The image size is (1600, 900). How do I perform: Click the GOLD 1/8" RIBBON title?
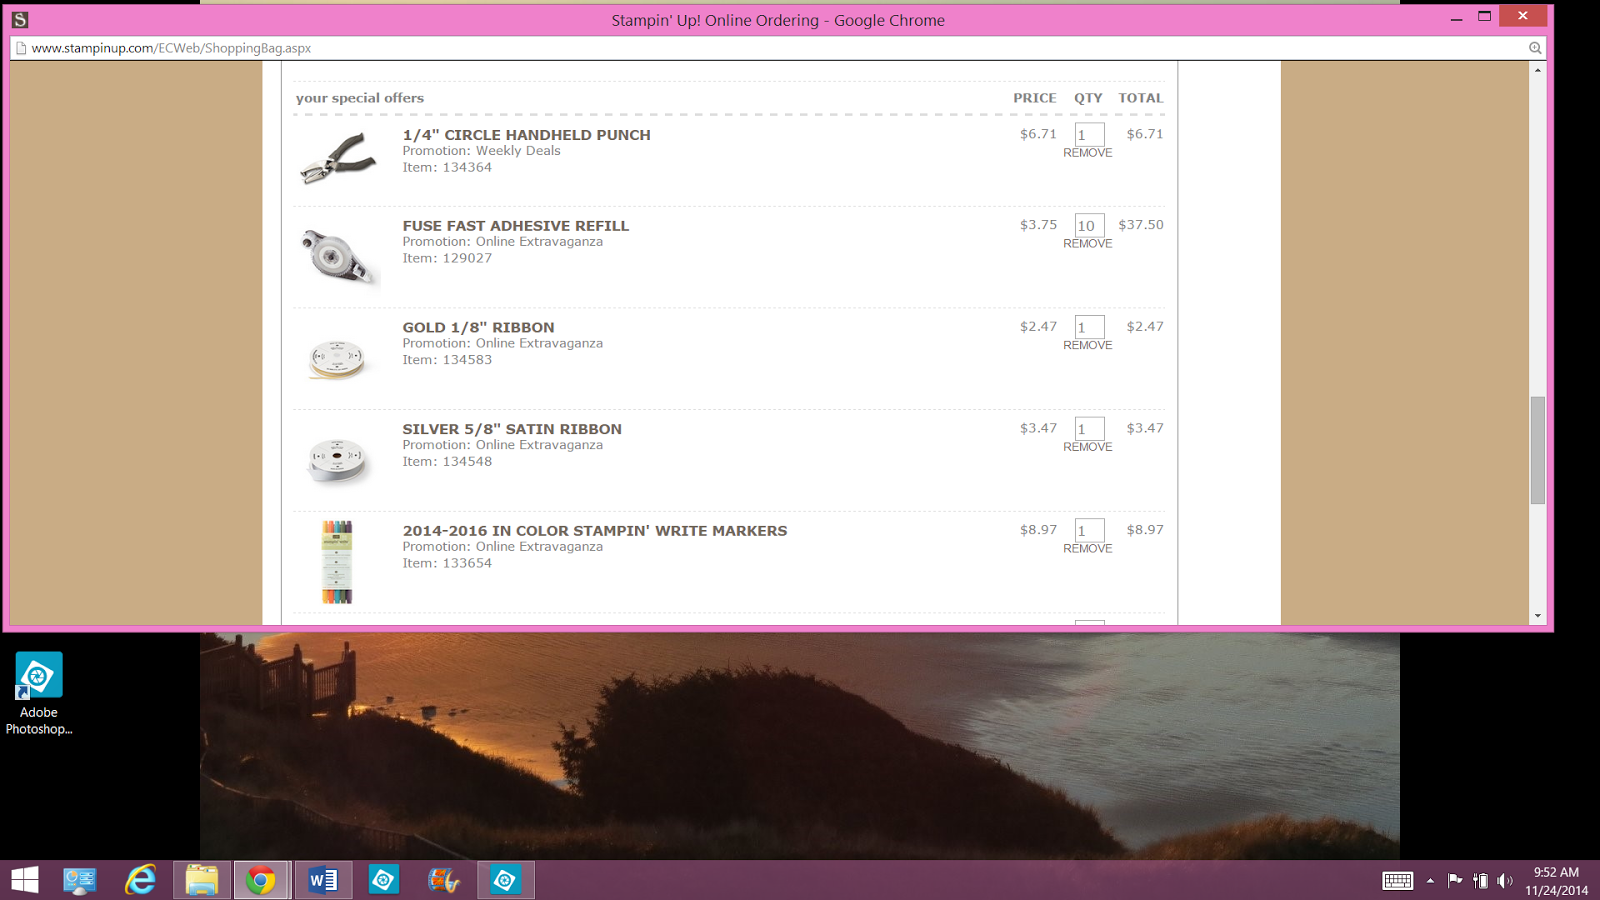pyautogui.click(x=478, y=327)
